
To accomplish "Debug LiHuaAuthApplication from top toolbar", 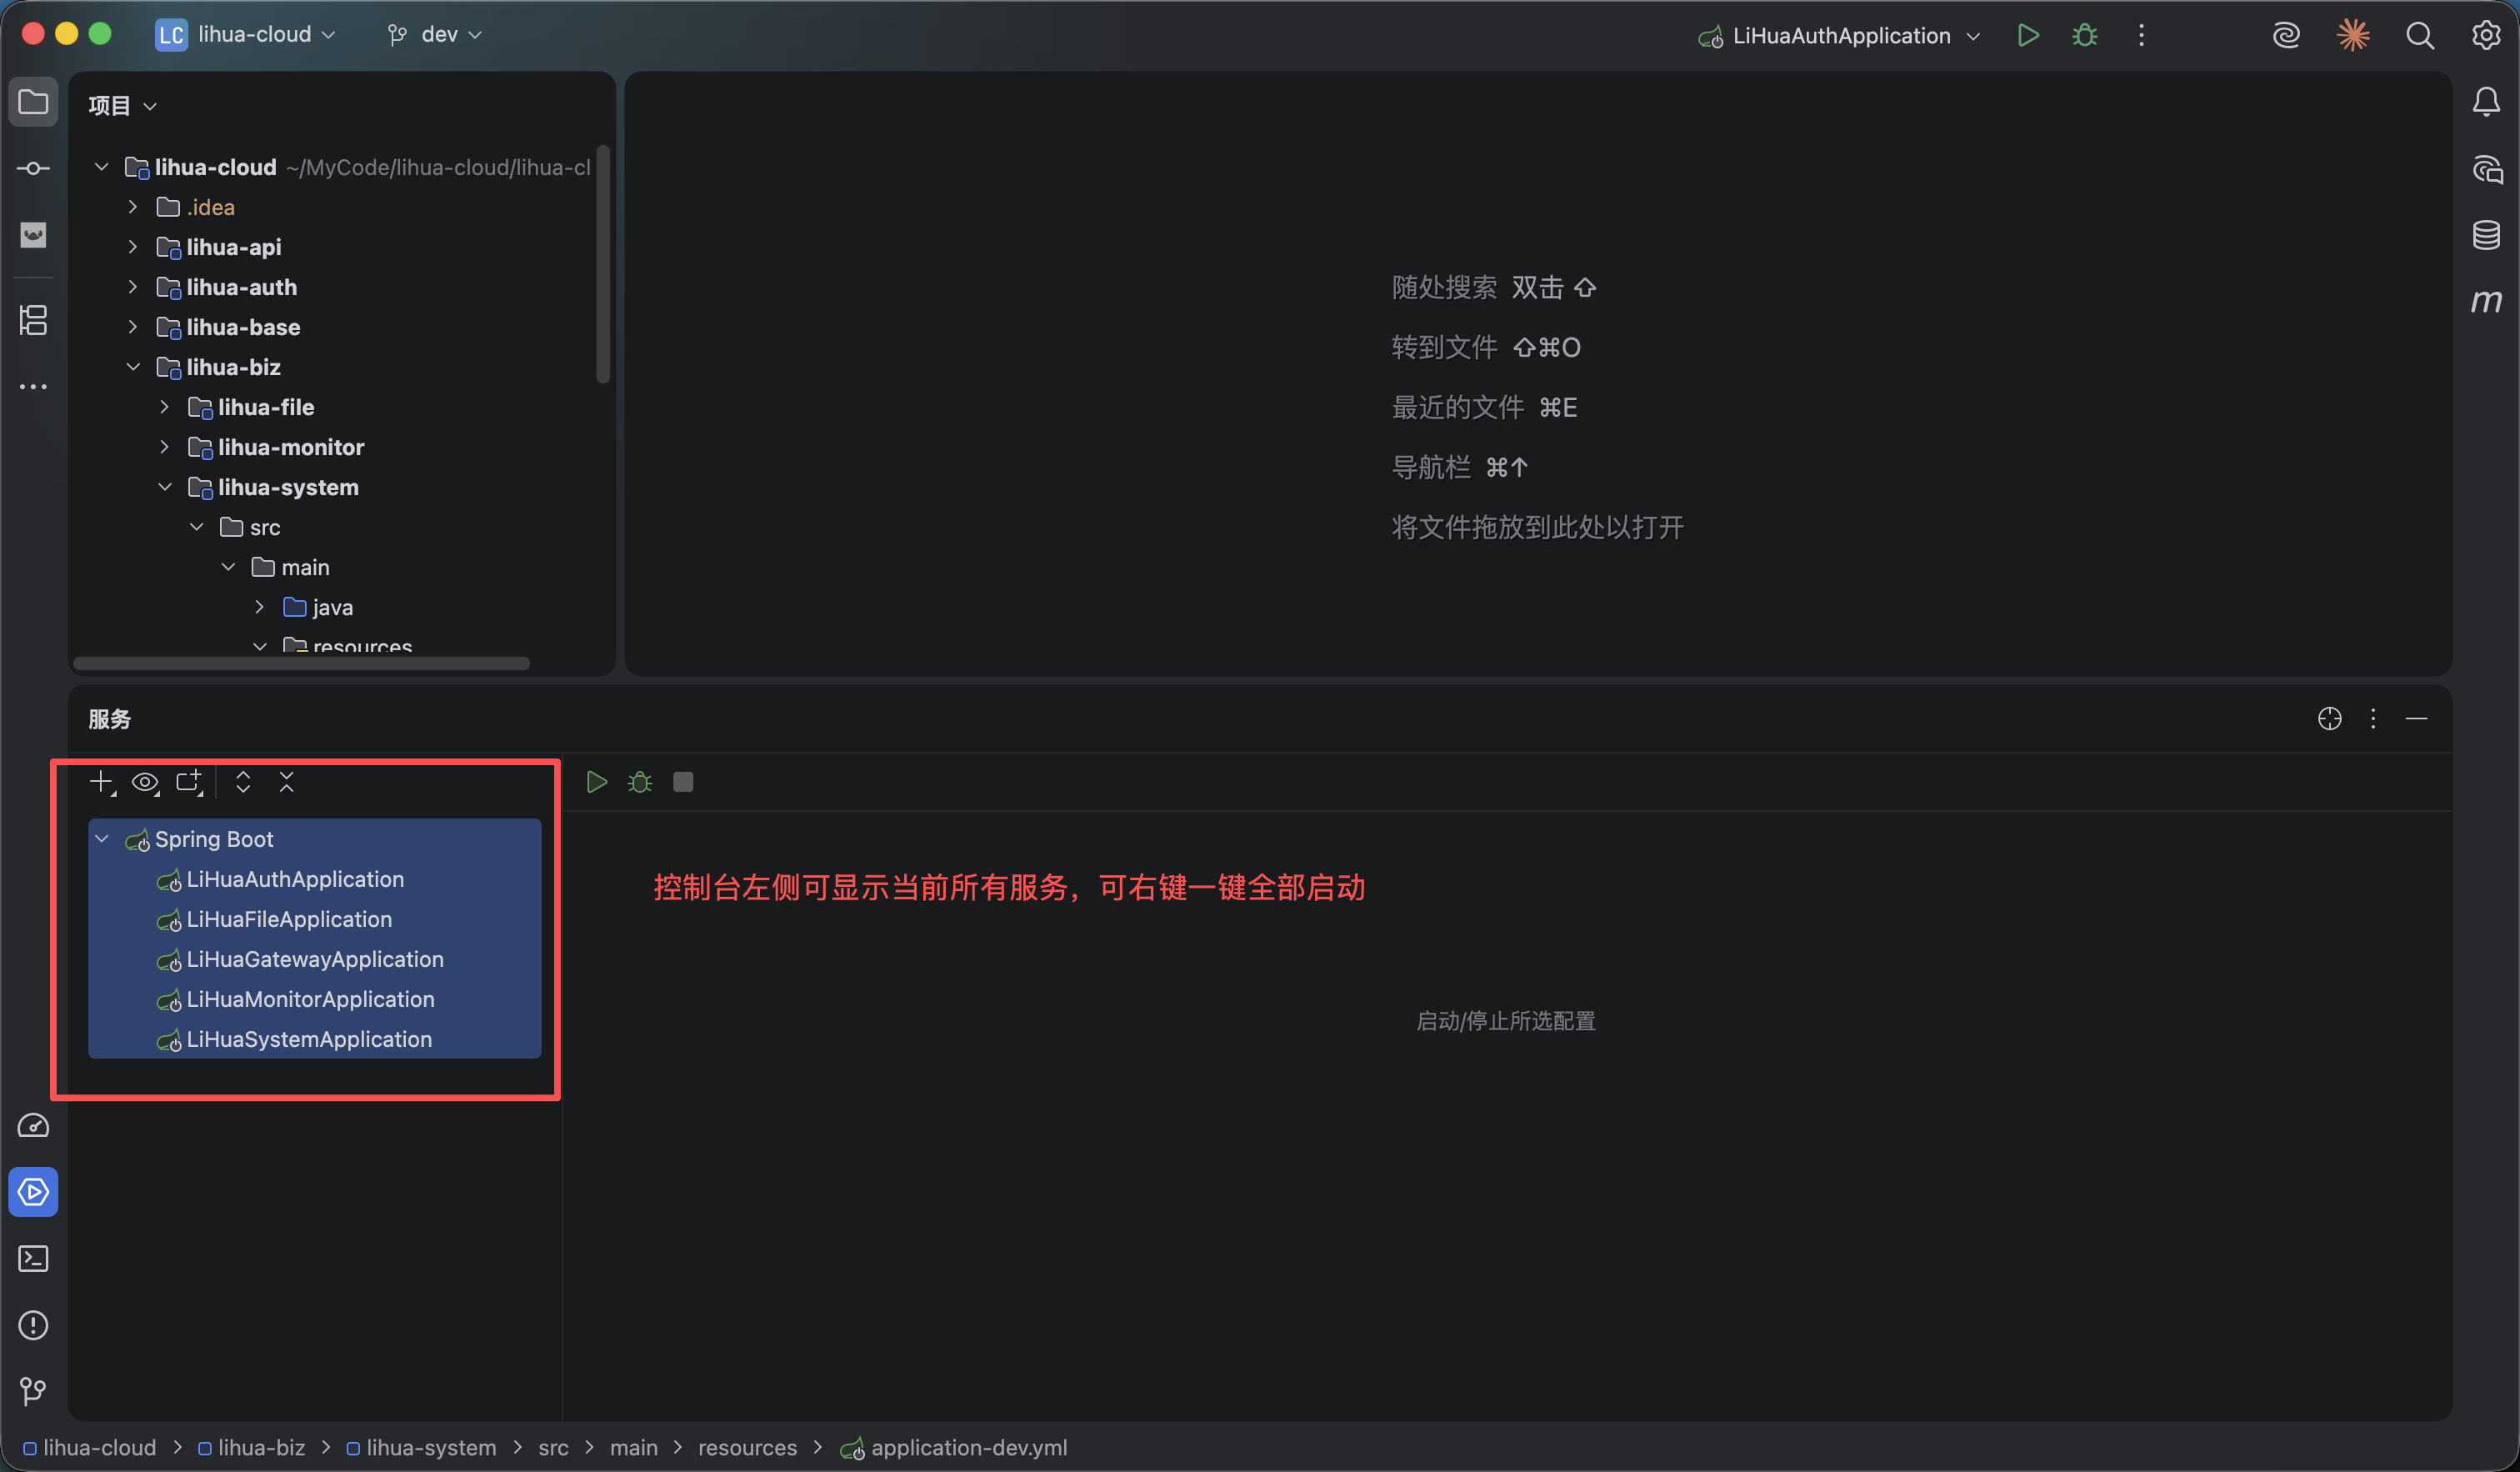I will 2085,36.
